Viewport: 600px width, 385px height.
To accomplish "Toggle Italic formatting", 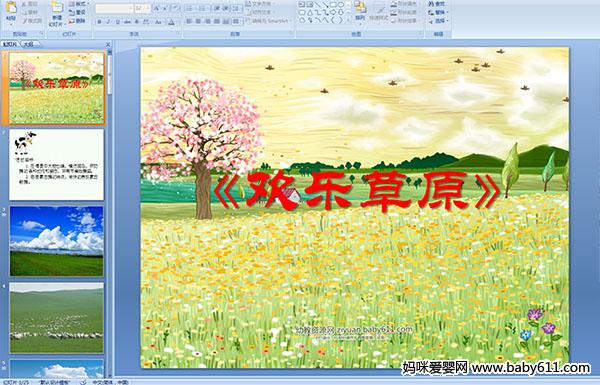I will [x=108, y=22].
